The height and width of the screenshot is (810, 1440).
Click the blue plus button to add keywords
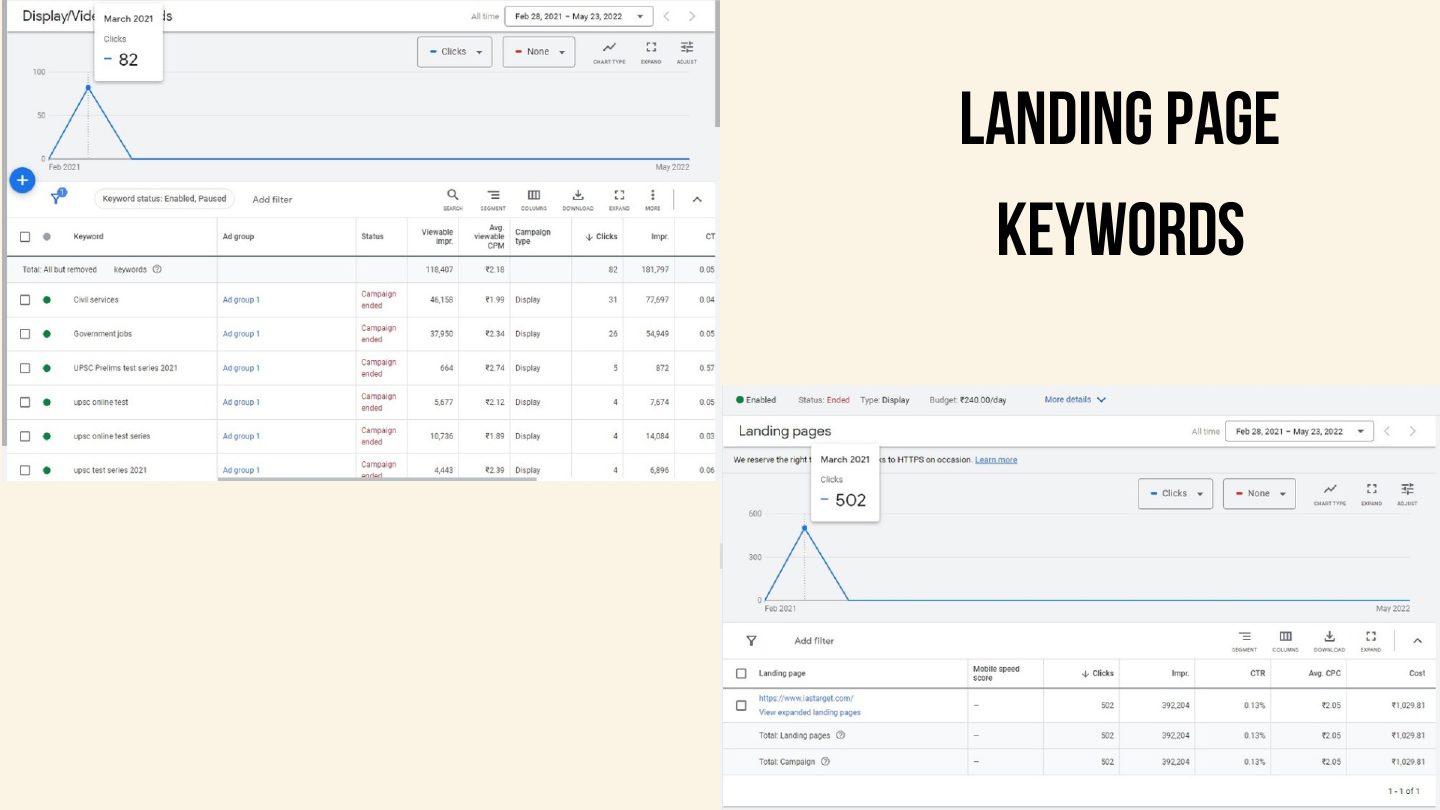coord(22,180)
